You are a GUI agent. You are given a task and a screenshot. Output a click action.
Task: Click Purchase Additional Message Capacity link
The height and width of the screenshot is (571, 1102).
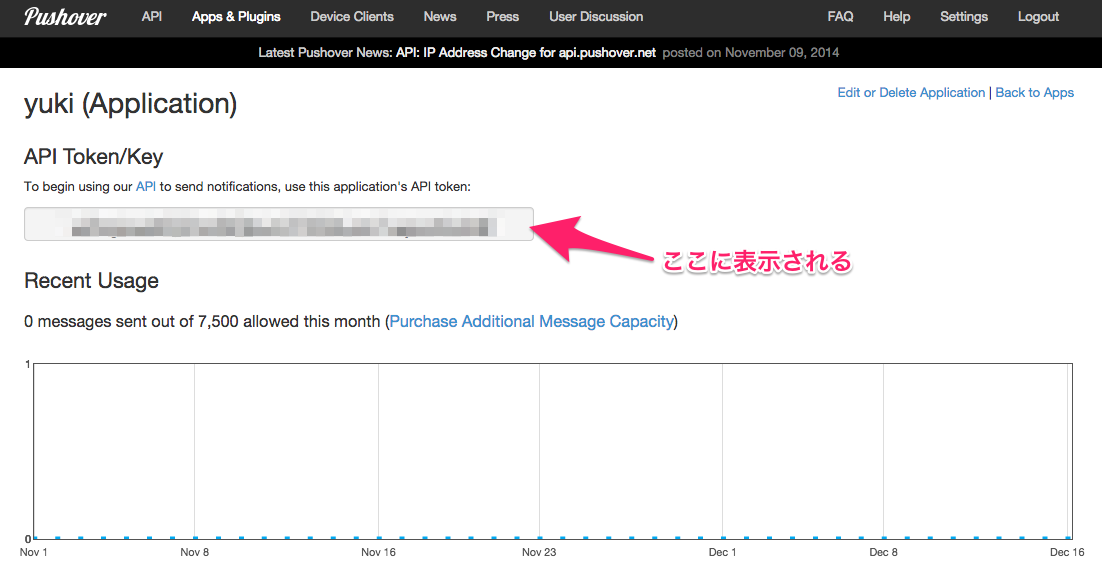coord(531,321)
